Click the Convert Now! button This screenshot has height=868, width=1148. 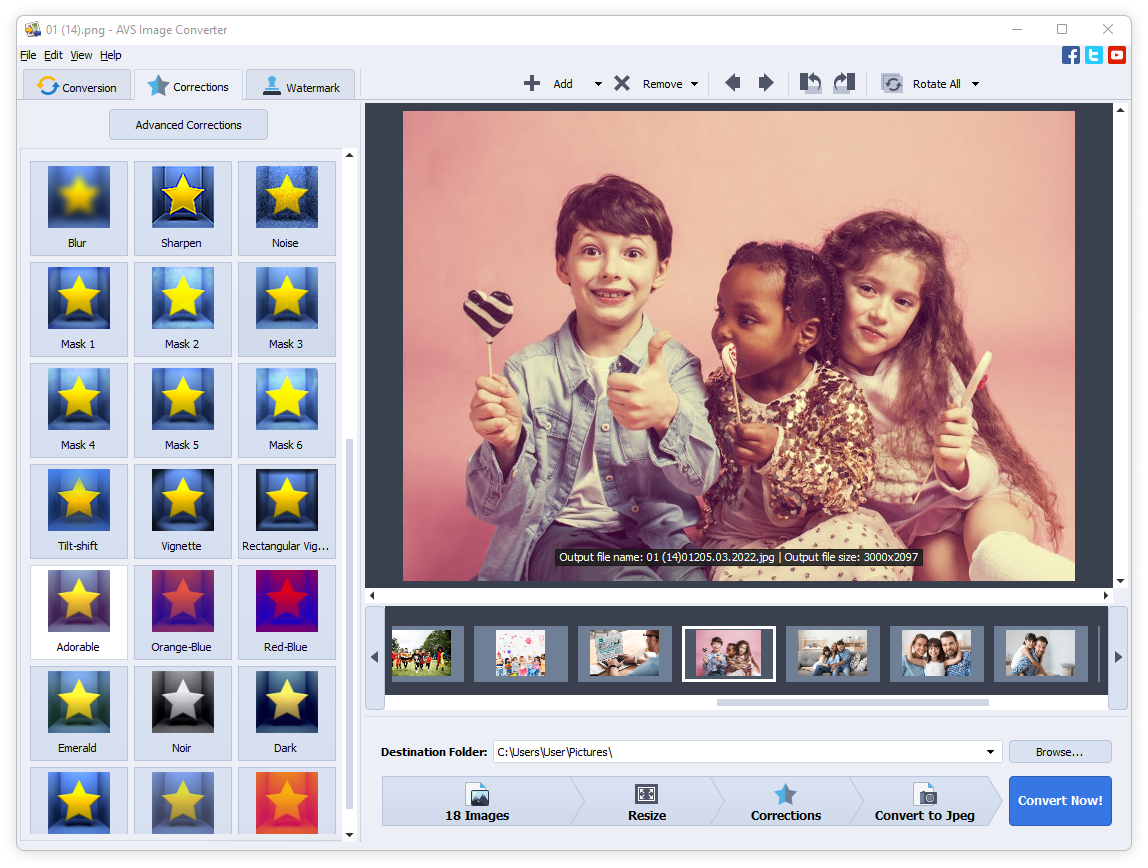coord(1060,801)
